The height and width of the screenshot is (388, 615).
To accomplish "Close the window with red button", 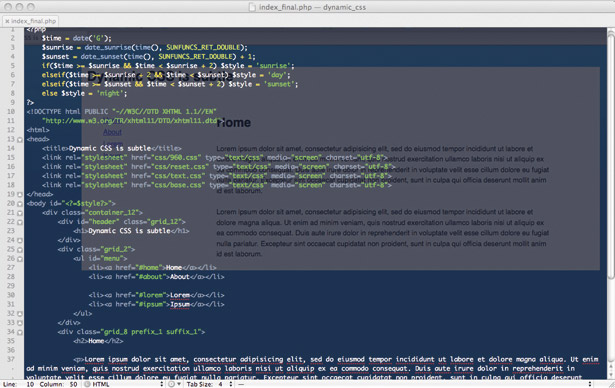I will (x=8, y=7).
